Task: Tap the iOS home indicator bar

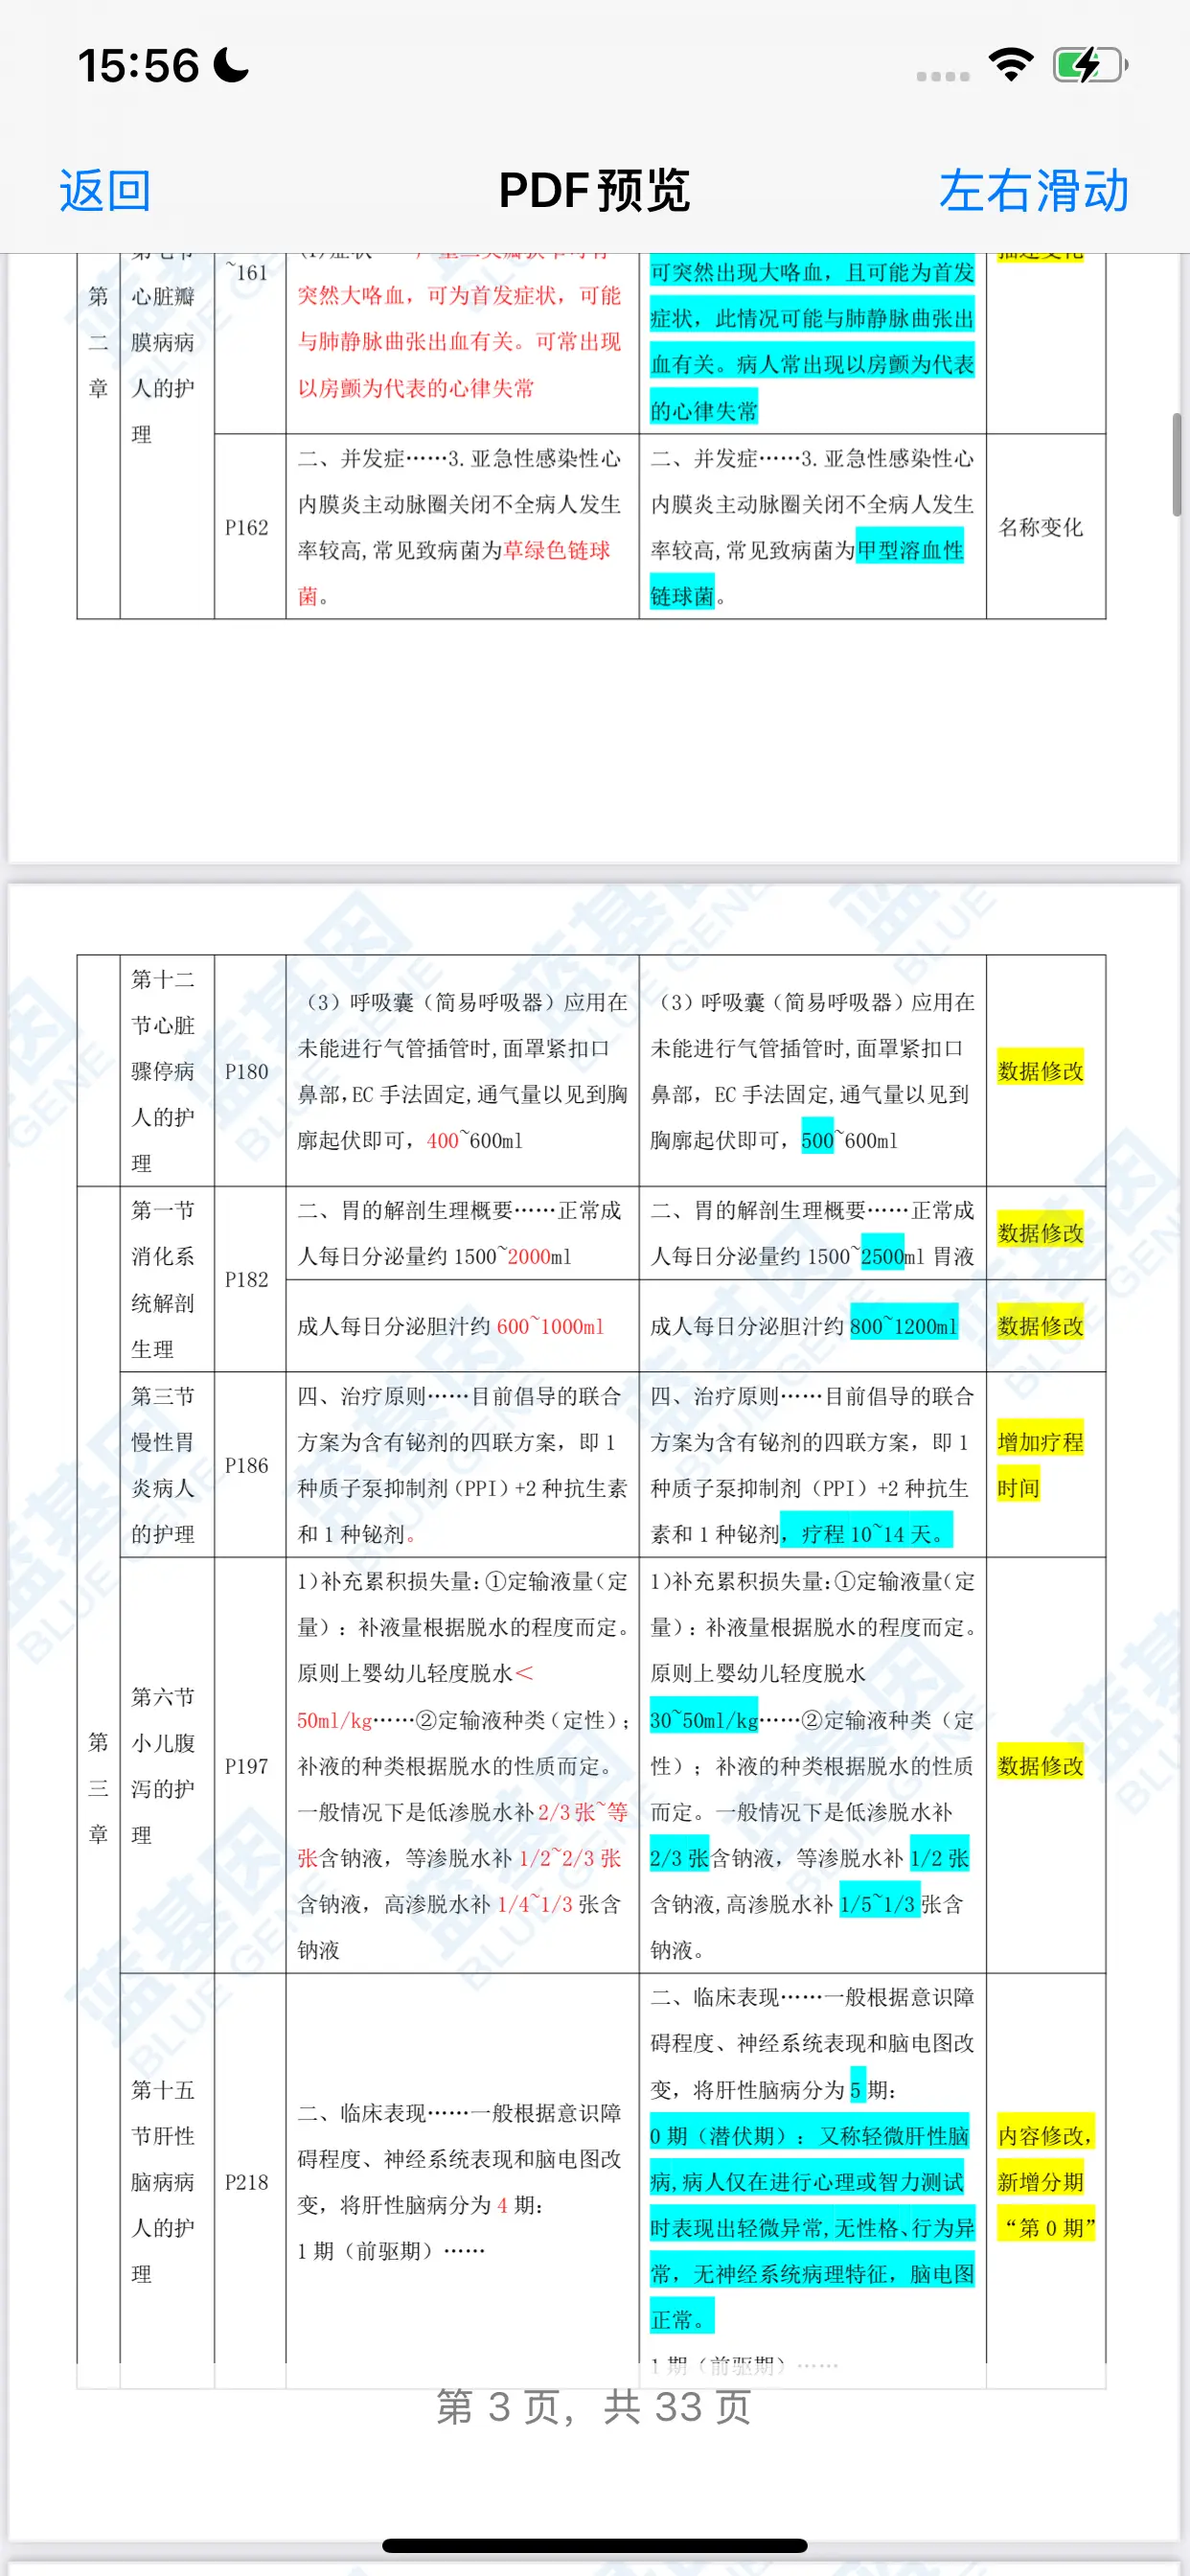Action: (x=594, y=2545)
